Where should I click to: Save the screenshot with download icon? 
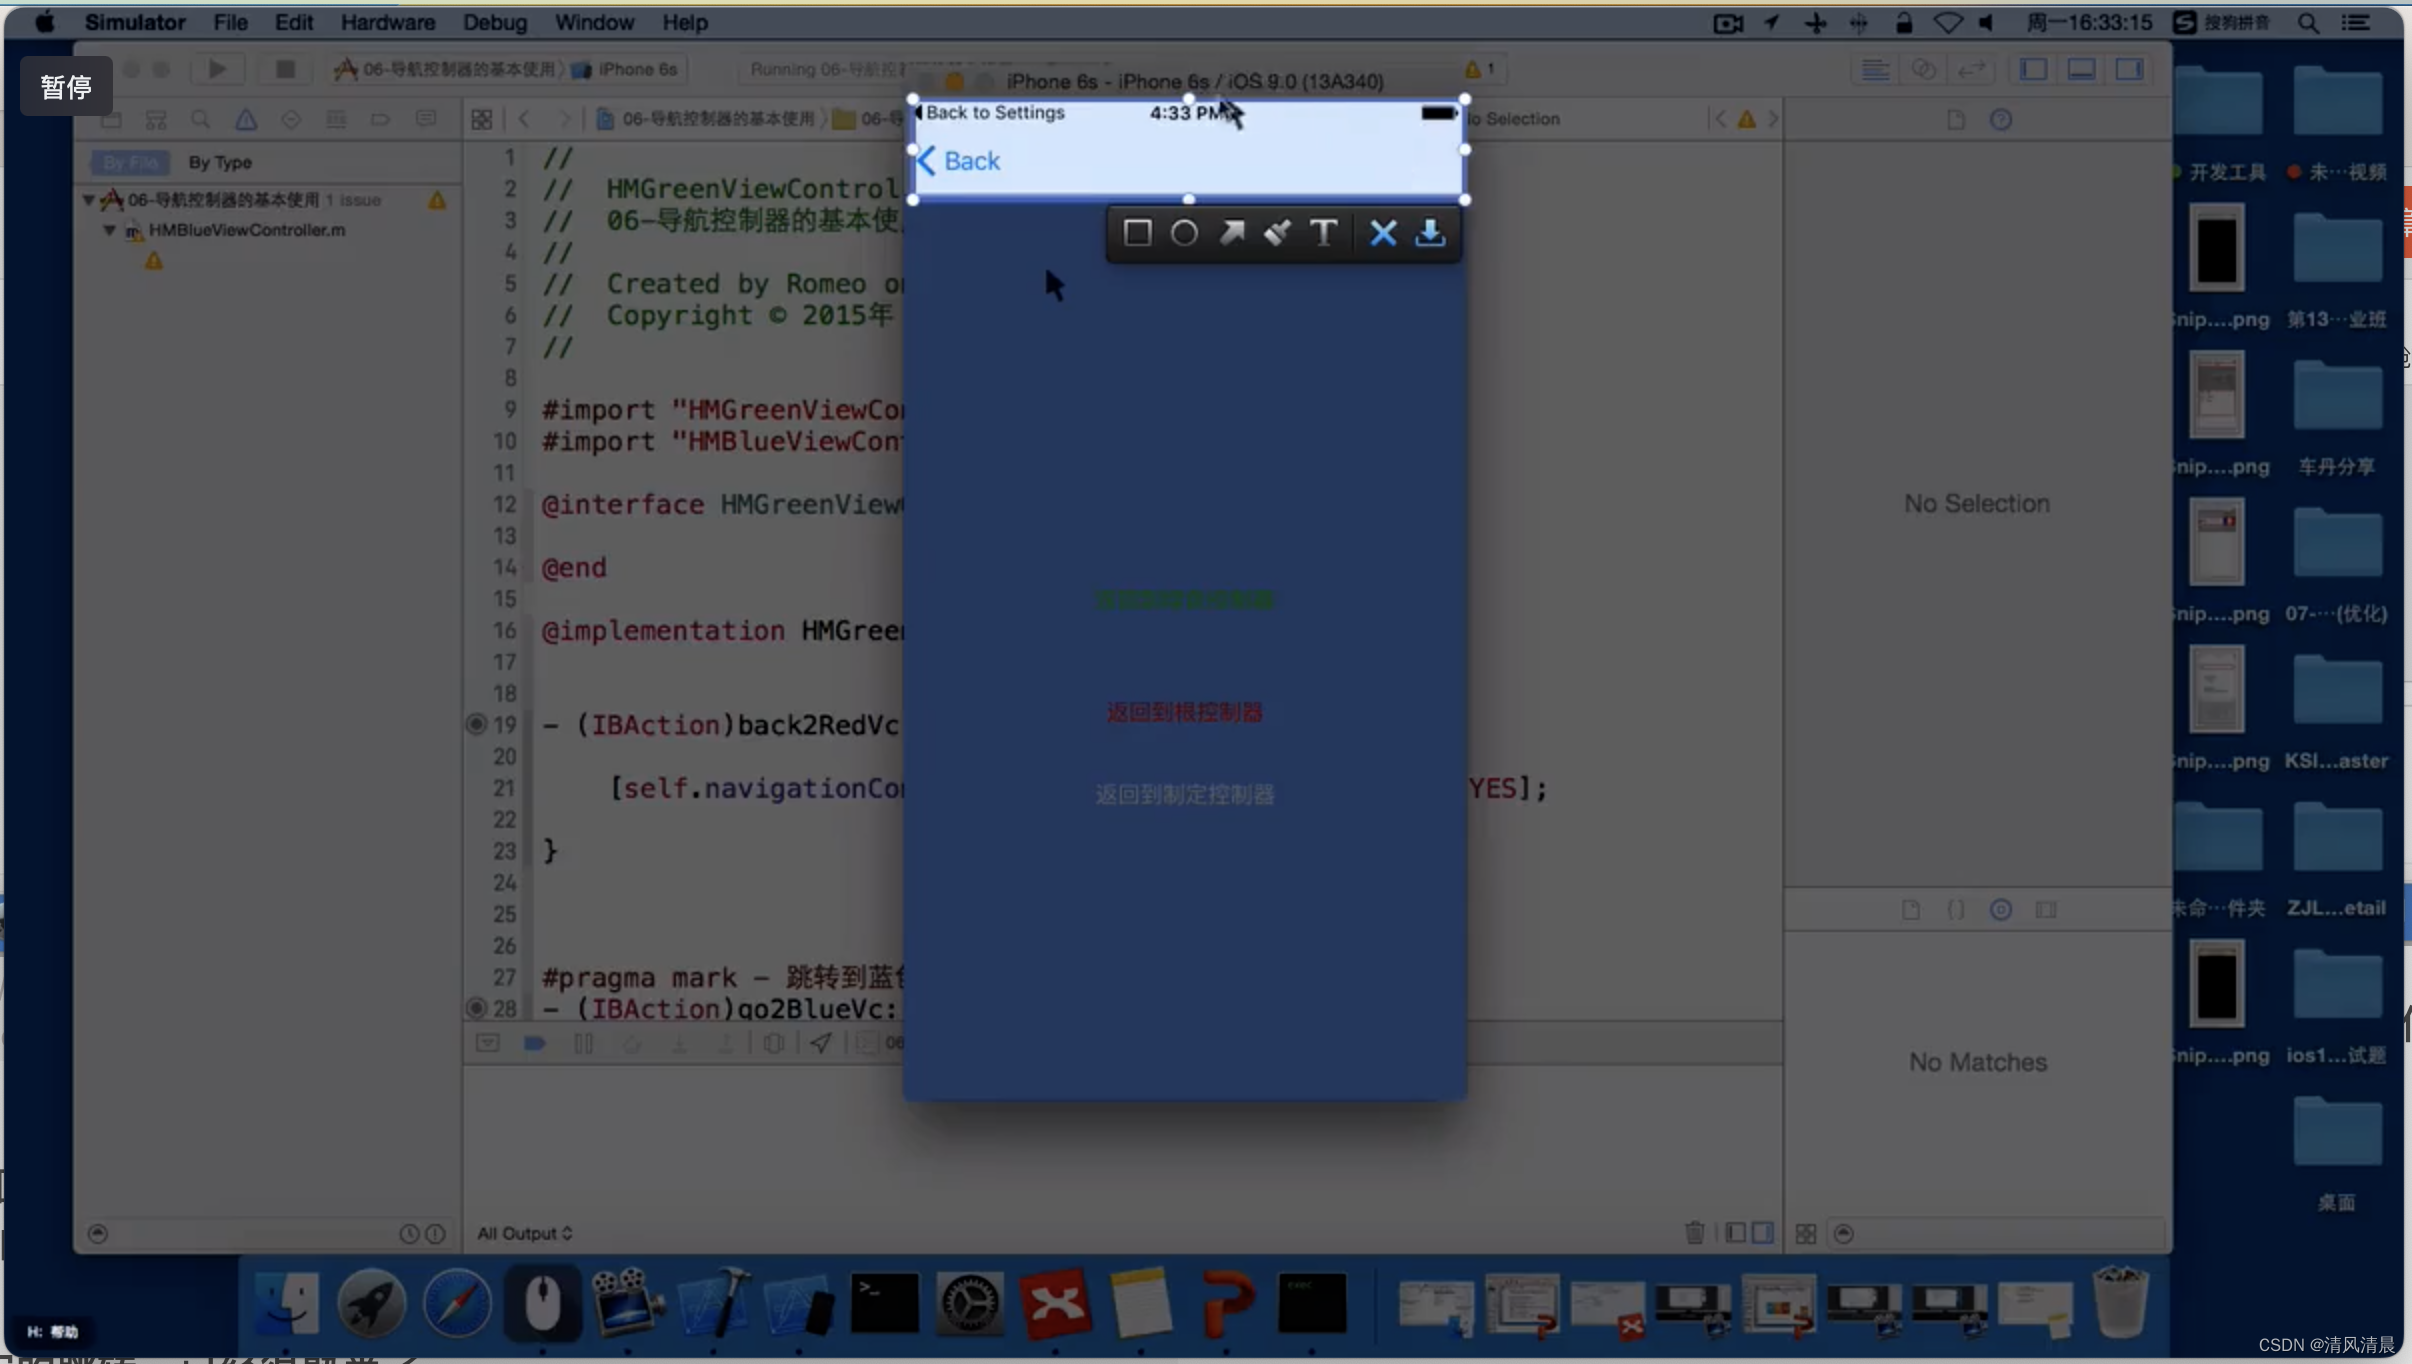pyautogui.click(x=1430, y=233)
